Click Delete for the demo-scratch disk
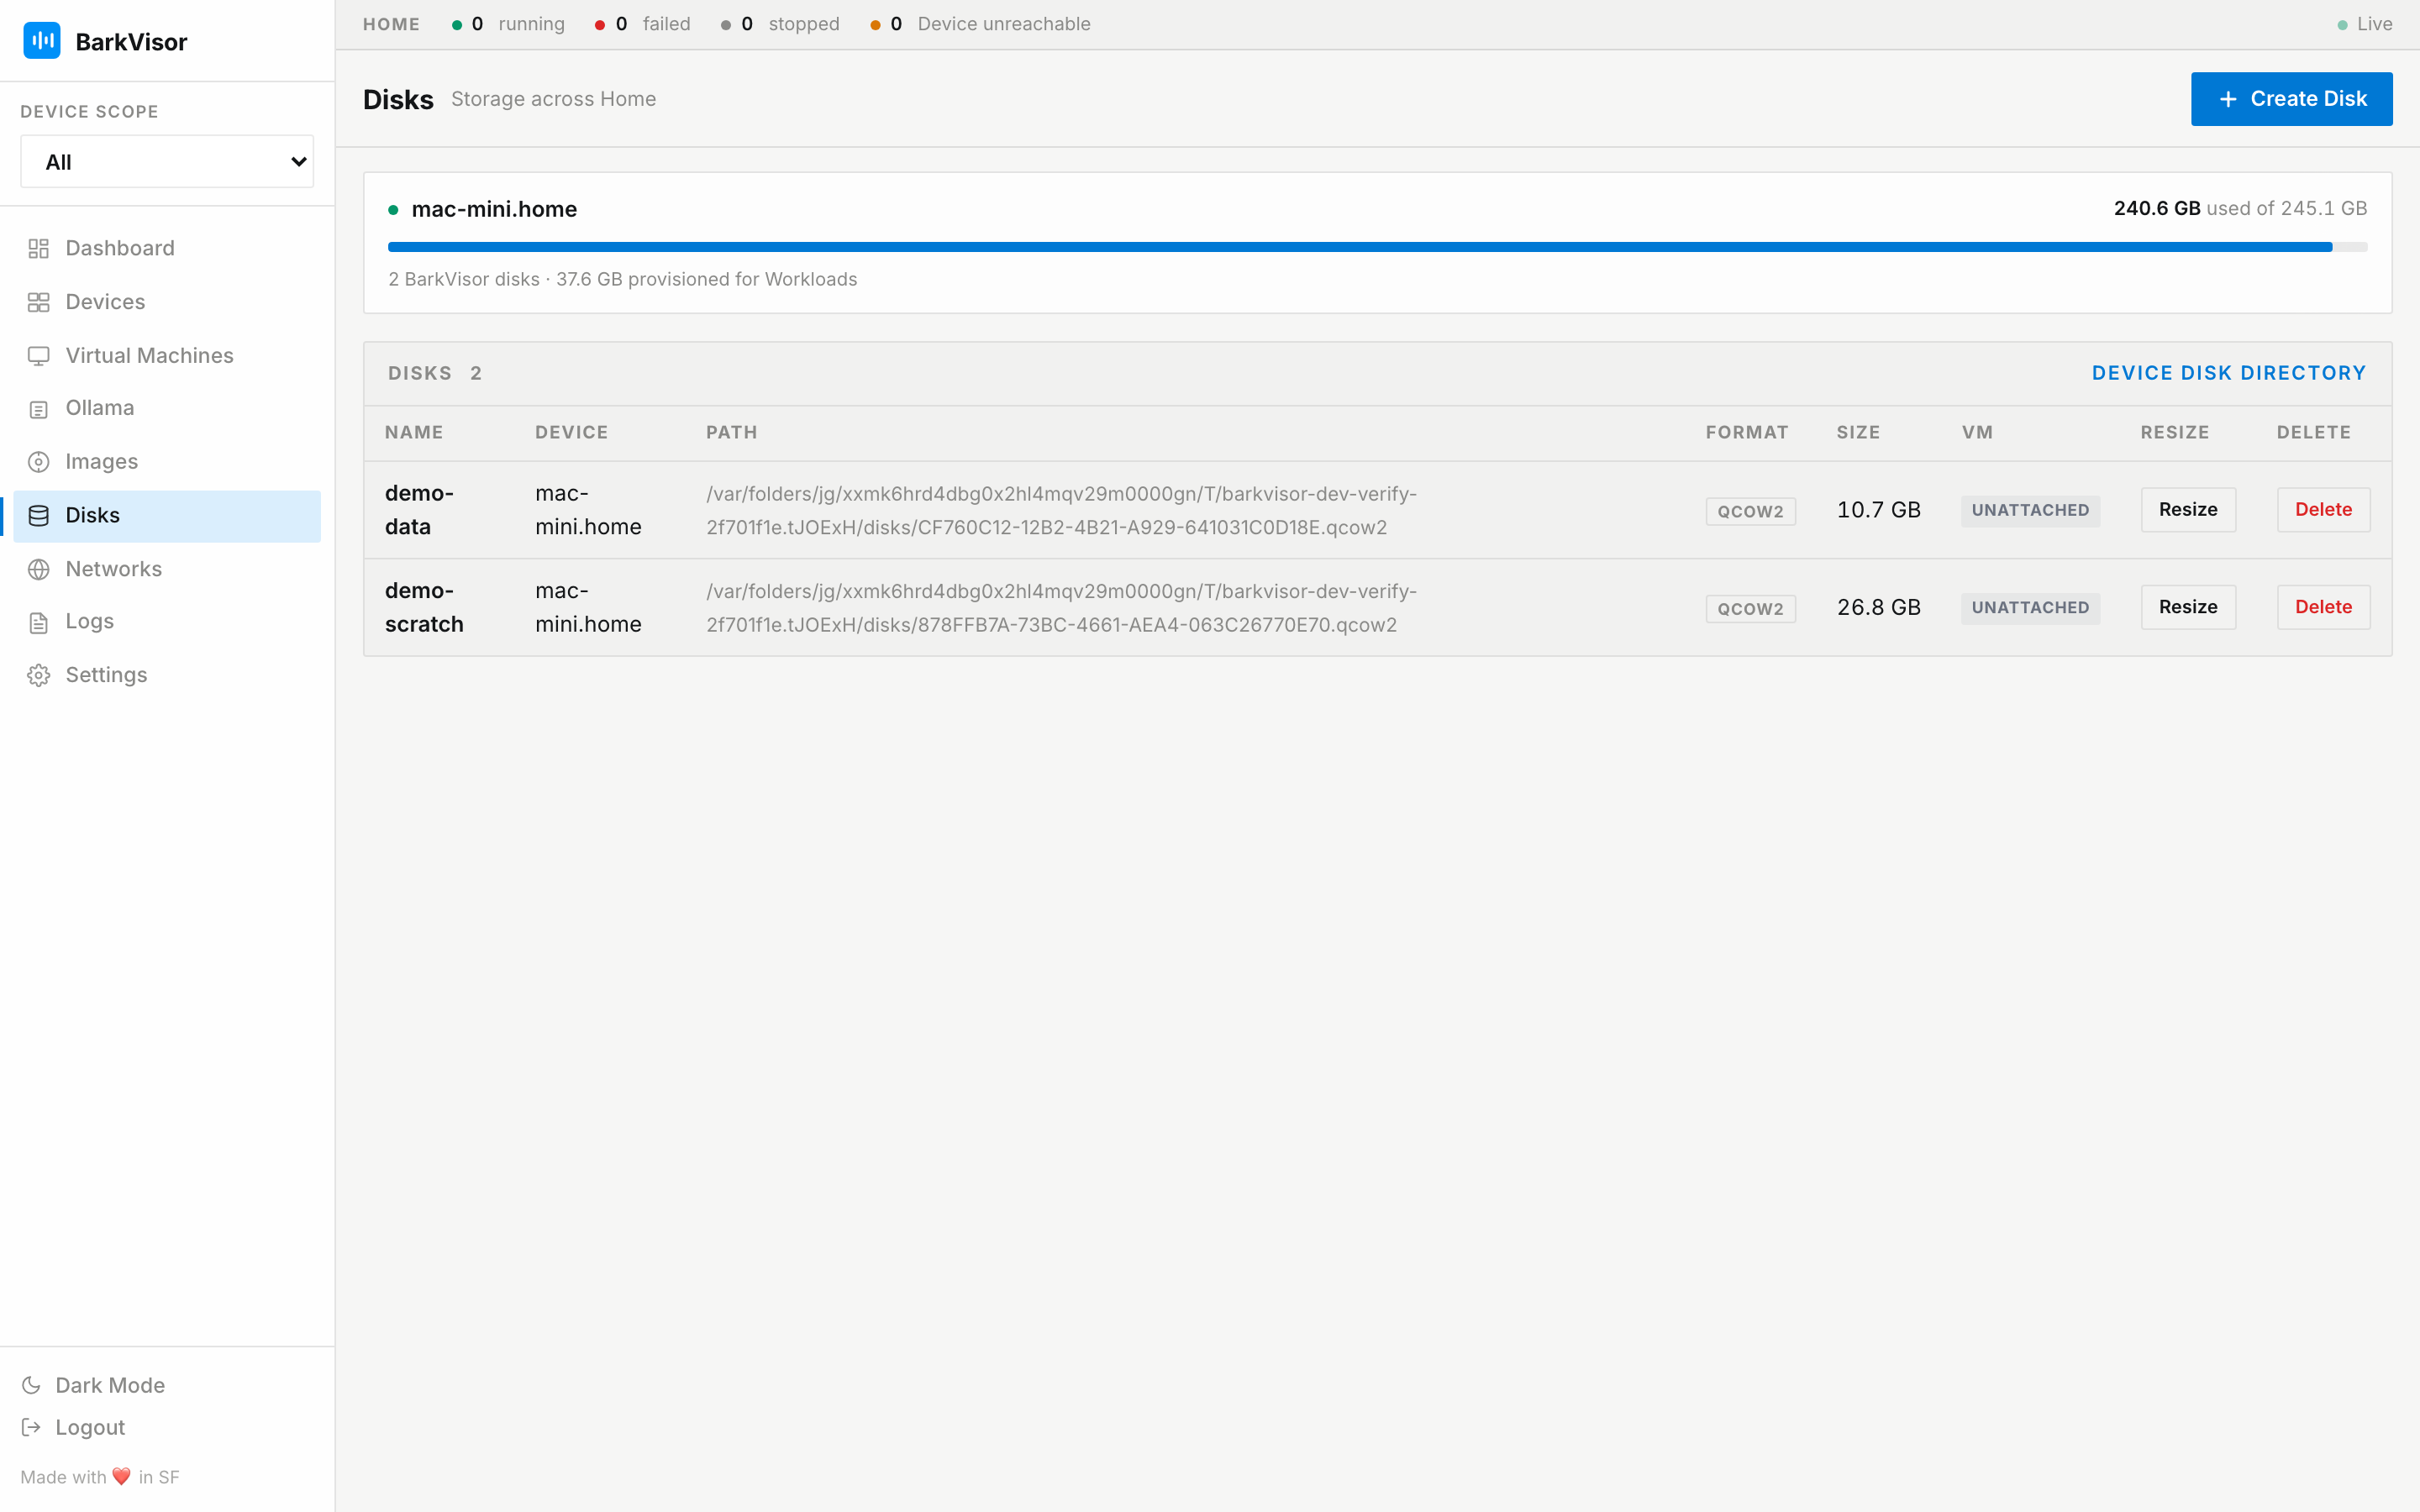The width and height of the screenshot is (2420, 1512). pyautogui.click(x=2323, y=607)
